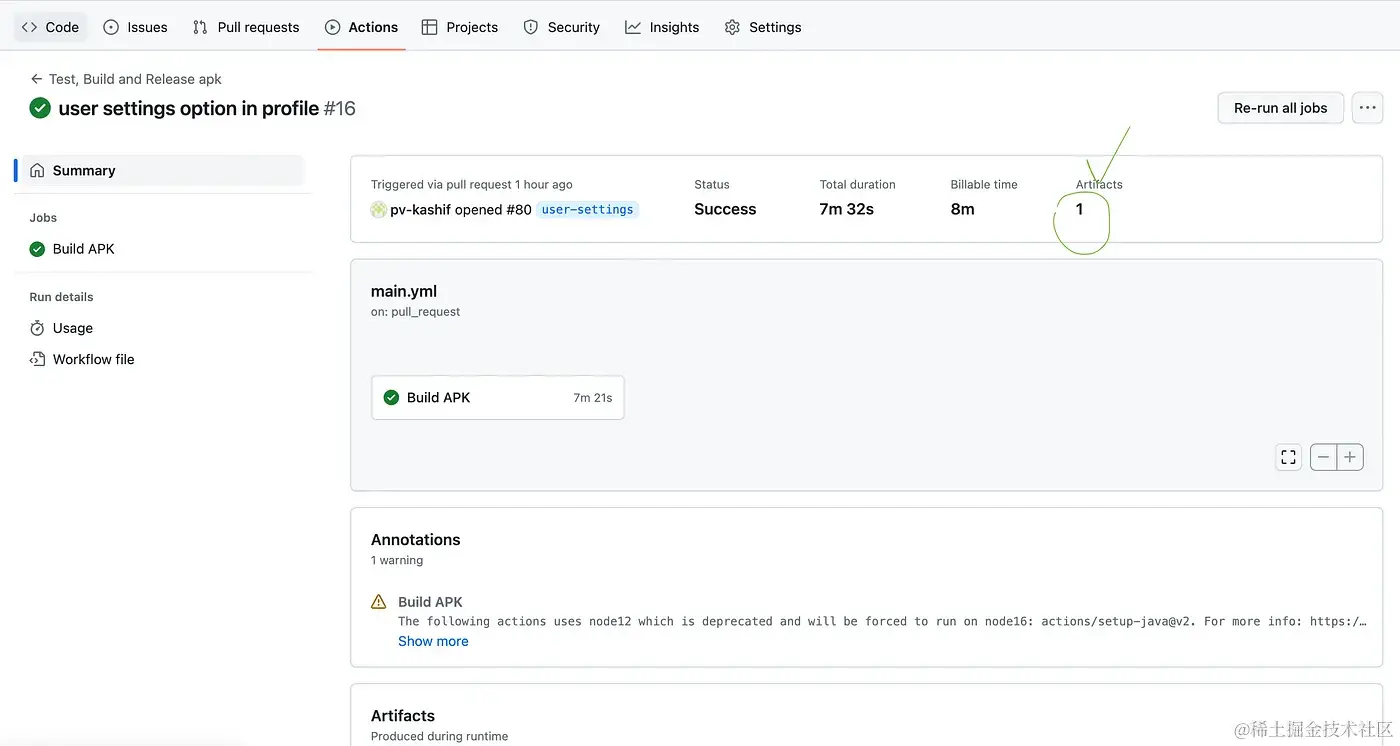Expand annotation with Show more
Screen dimensions: 1400x746
click(x=433, y=641)
